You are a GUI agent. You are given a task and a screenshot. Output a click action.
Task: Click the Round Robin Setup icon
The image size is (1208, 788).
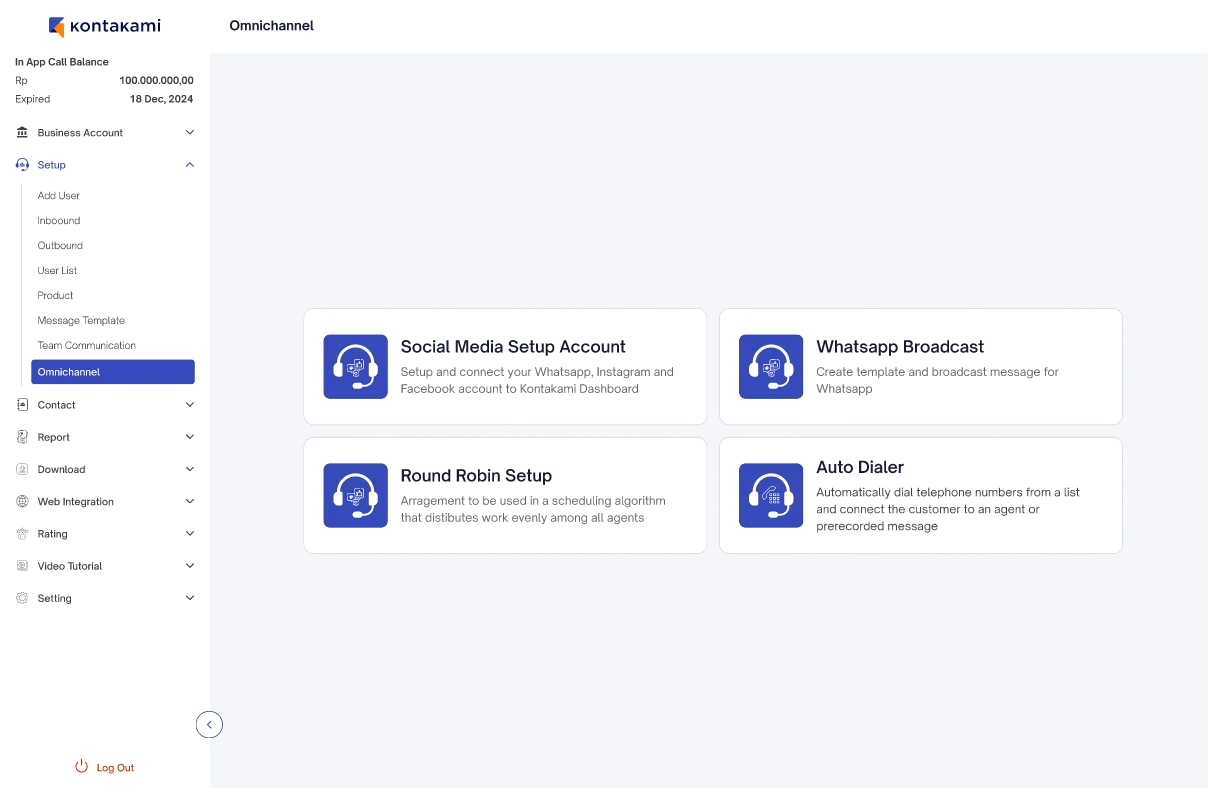355,495
